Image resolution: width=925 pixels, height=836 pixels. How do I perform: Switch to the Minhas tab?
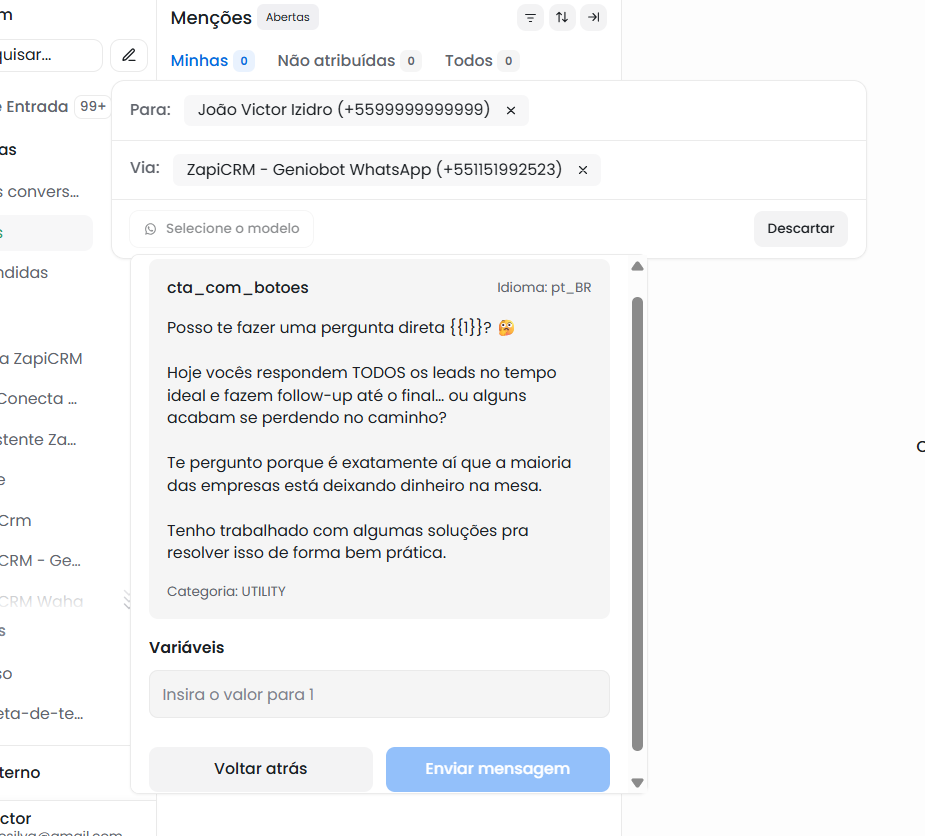pos(200,61)
